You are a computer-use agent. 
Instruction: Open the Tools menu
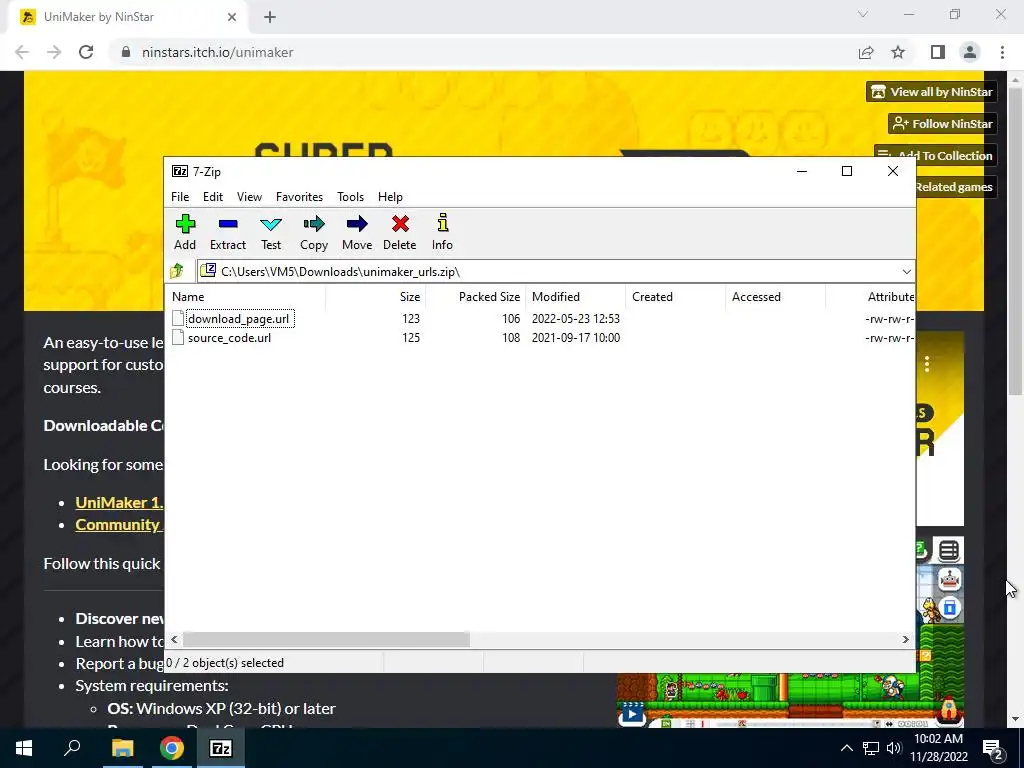[x=351, y=197]
